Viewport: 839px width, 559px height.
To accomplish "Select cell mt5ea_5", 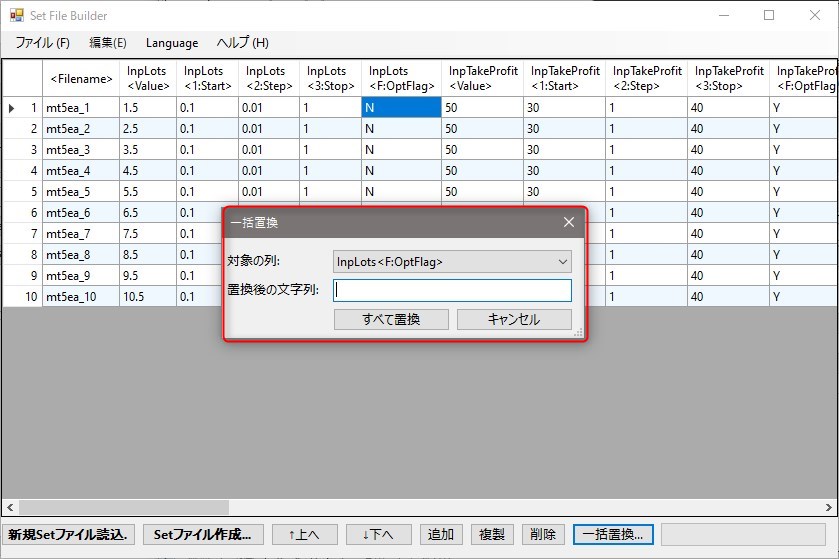I will 81,192.
